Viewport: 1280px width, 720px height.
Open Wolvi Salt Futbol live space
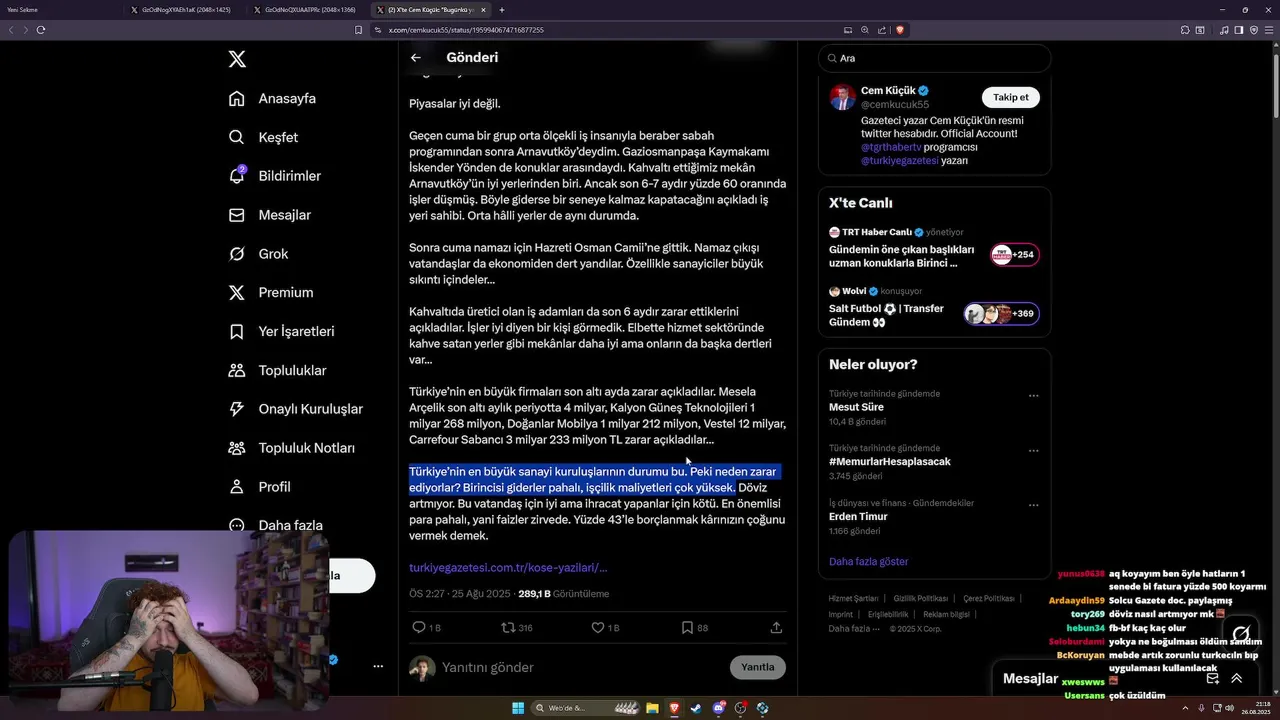pos(935,307)
